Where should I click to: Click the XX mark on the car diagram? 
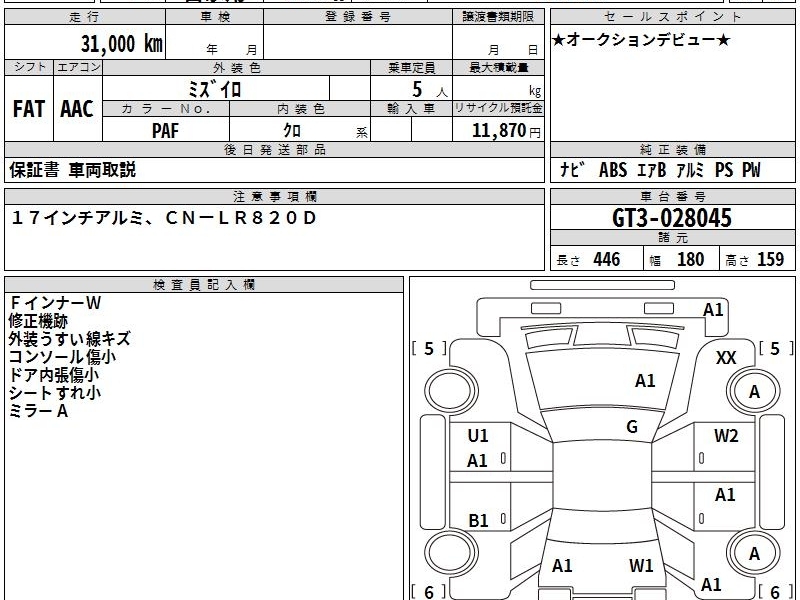(726, 358)
